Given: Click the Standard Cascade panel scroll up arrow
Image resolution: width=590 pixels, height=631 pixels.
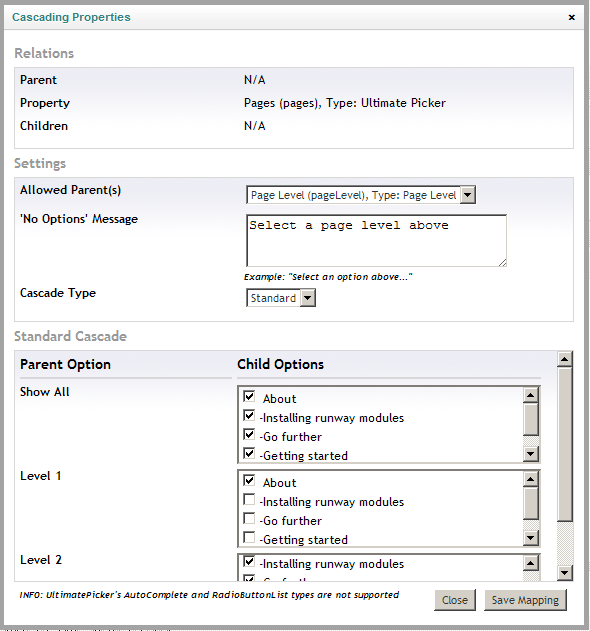Looking at the screenshot, I should [x=565, y=359].
